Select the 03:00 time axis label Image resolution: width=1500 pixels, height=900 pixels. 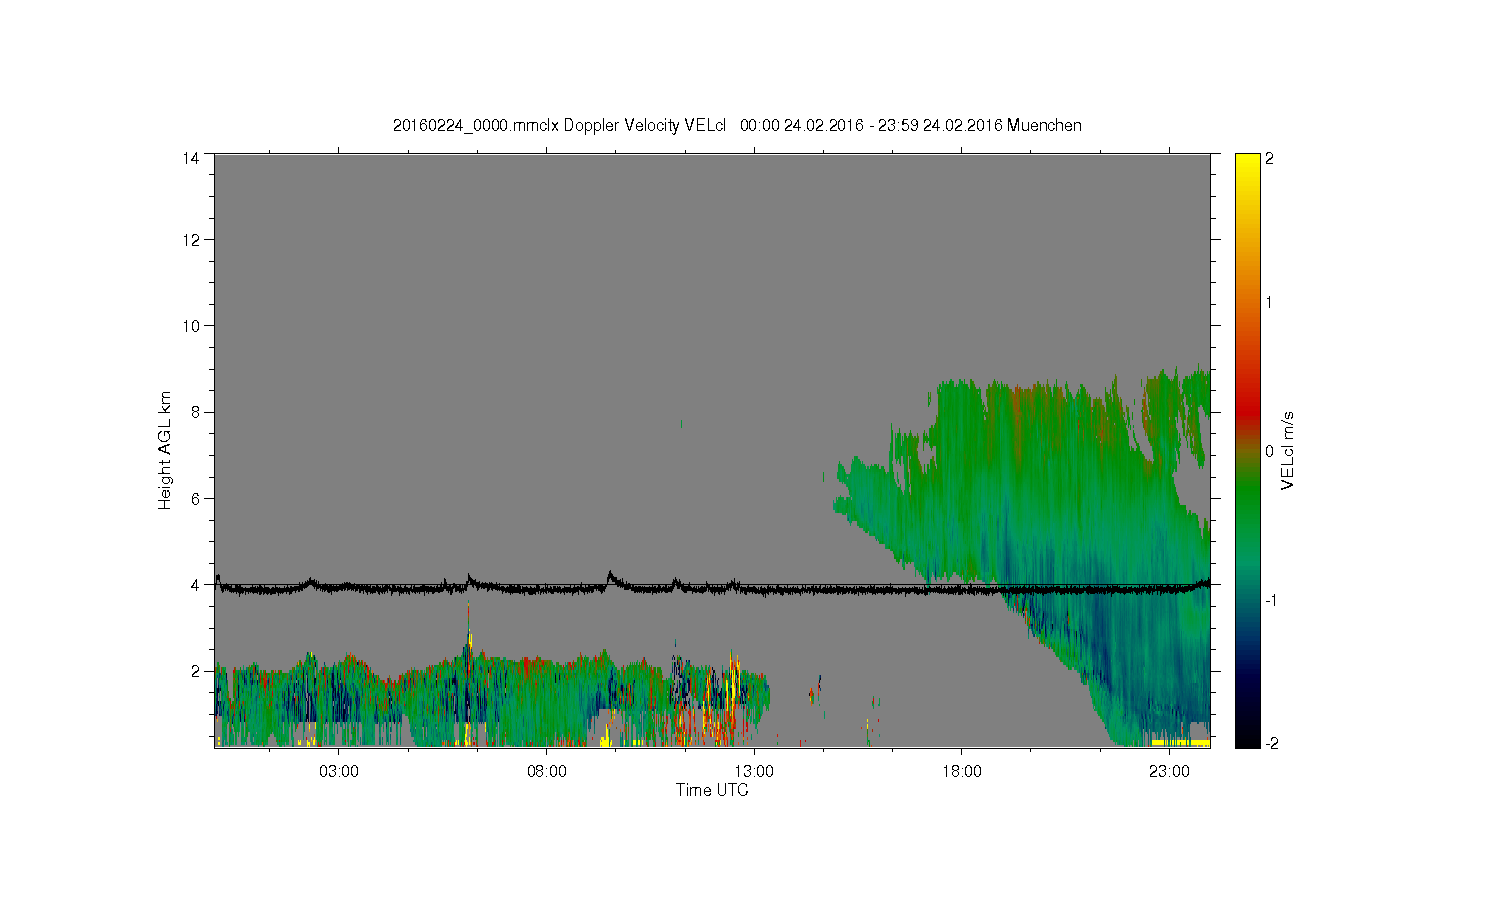coord(339,772)
